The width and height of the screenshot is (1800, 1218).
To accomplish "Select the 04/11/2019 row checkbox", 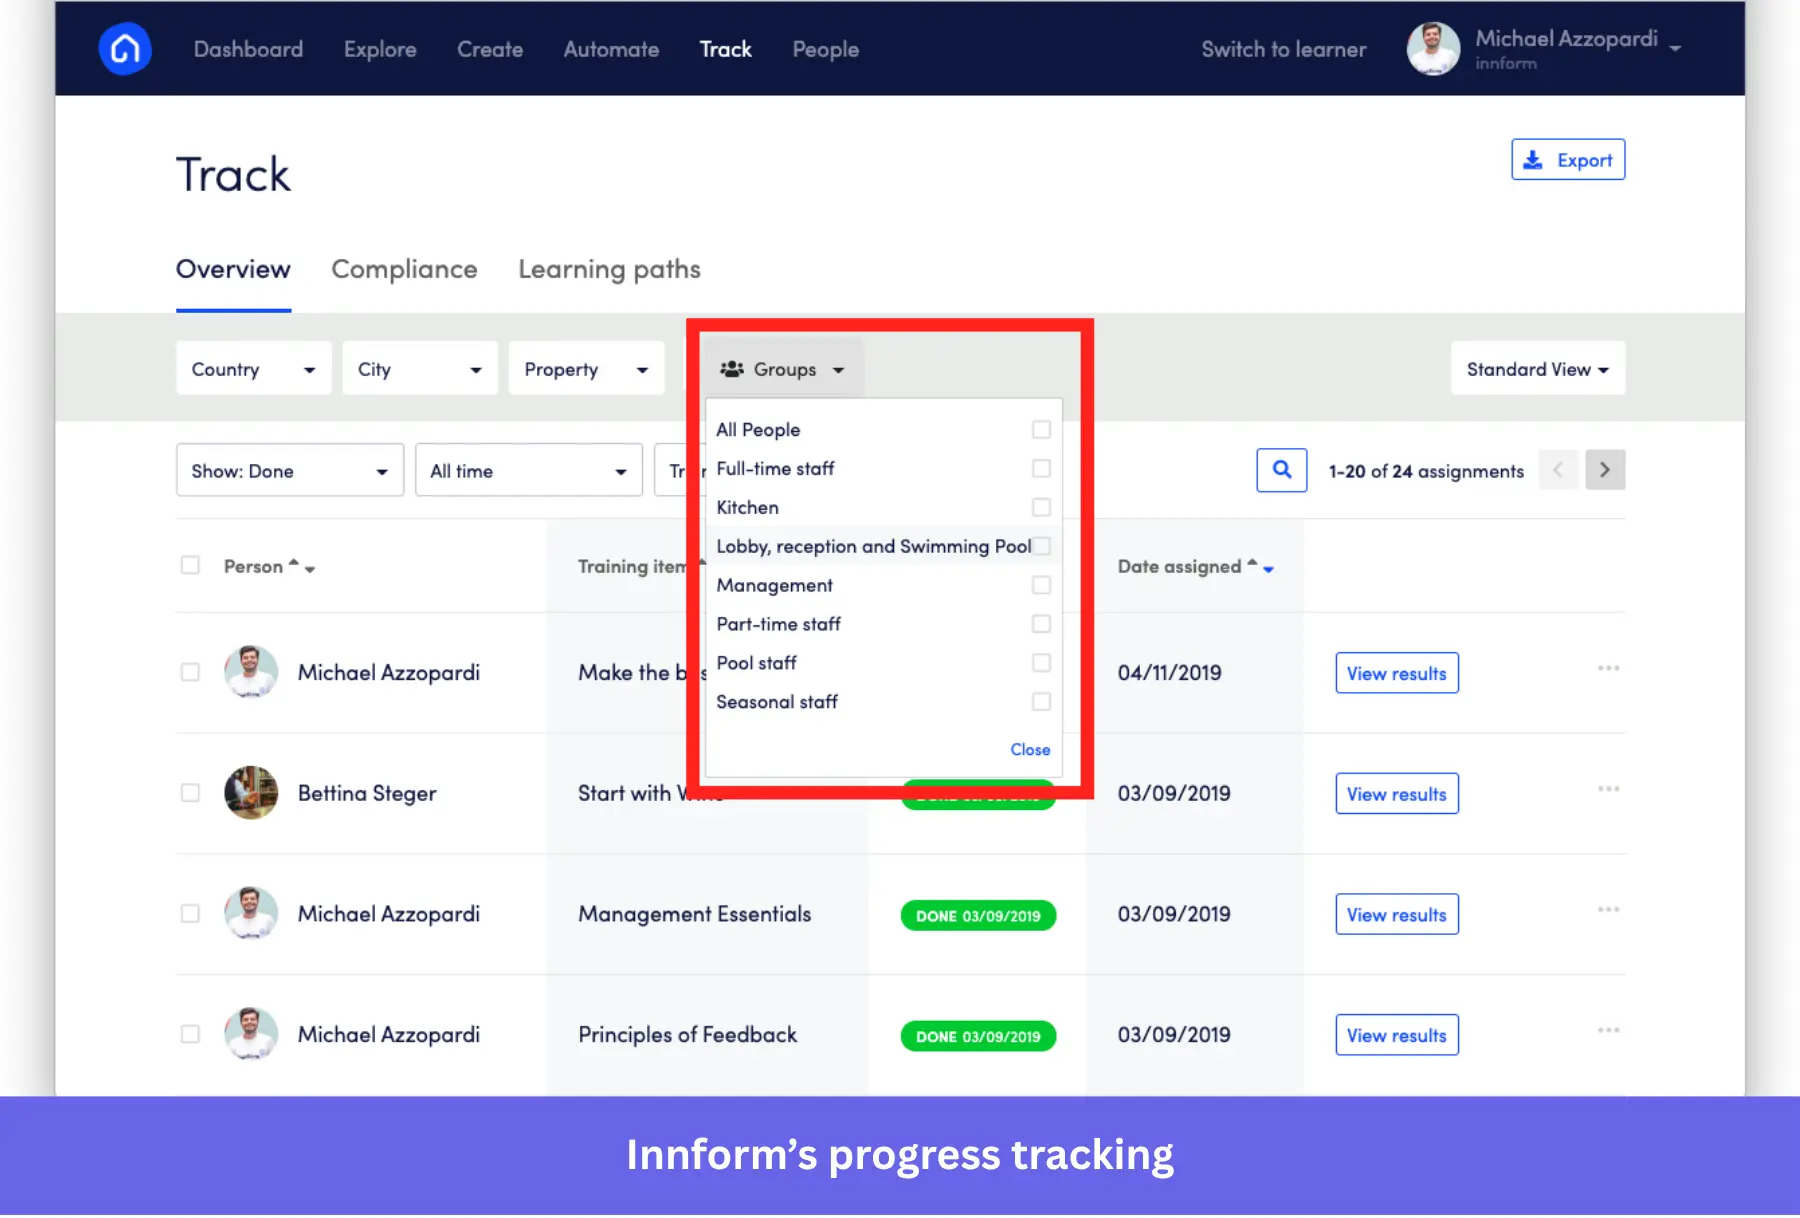I will [x=190, y=672].
